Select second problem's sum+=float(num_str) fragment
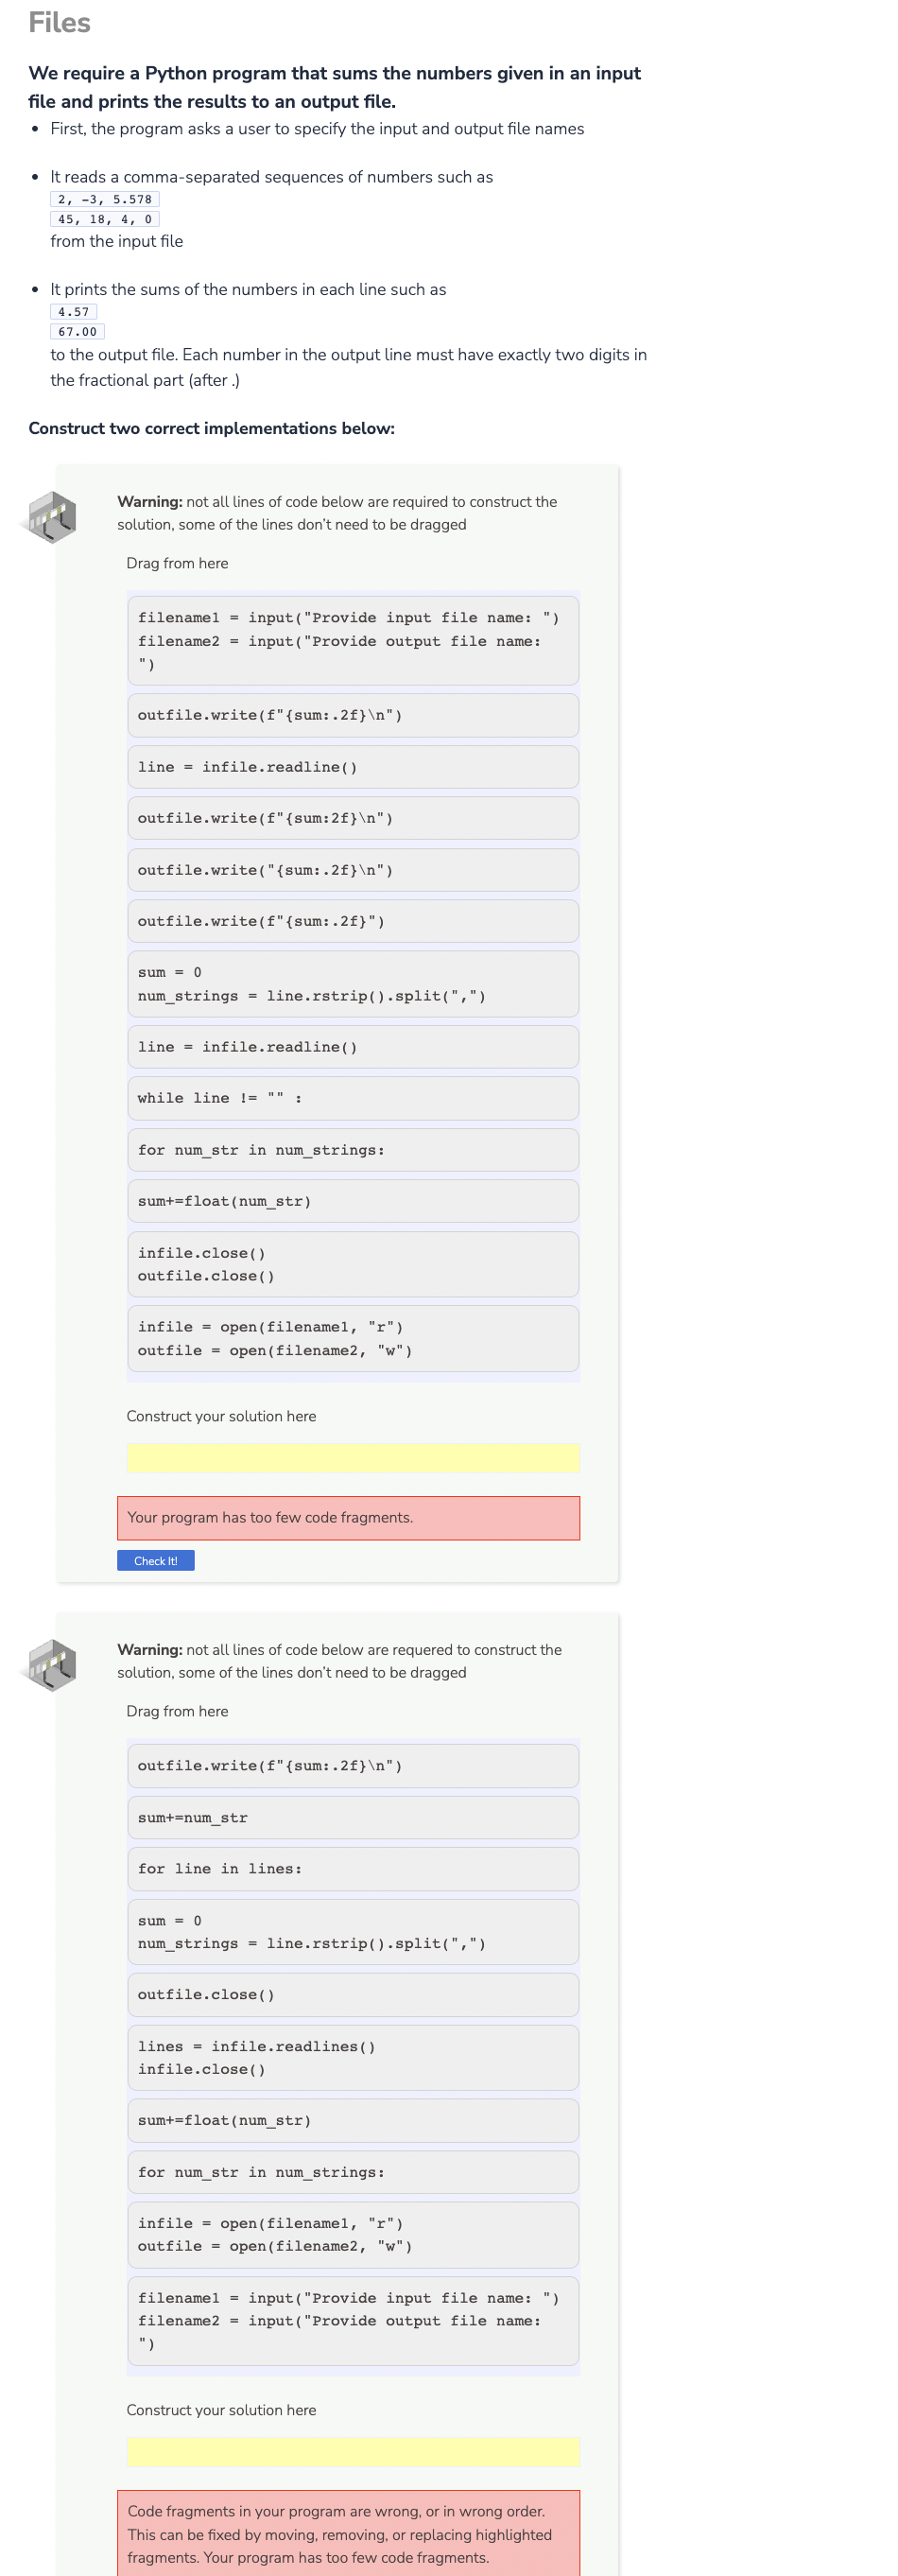The width and height of the screenshot is (898, 2576). point(353,2122)
